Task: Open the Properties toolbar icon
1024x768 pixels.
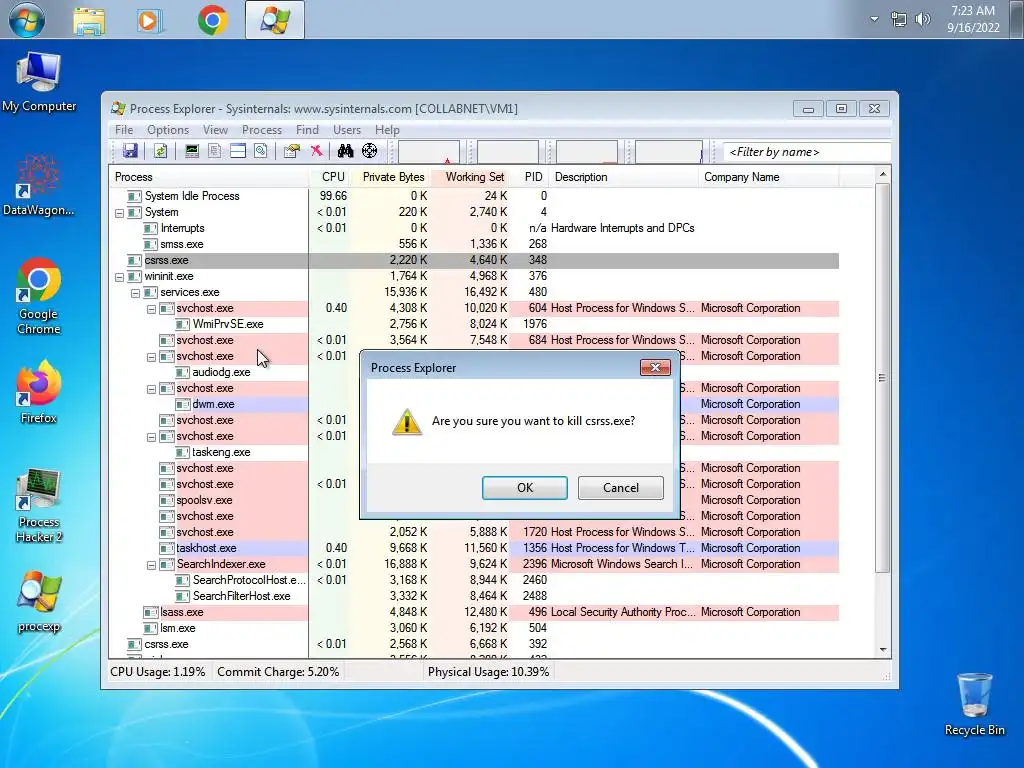Action: [291, 152]
